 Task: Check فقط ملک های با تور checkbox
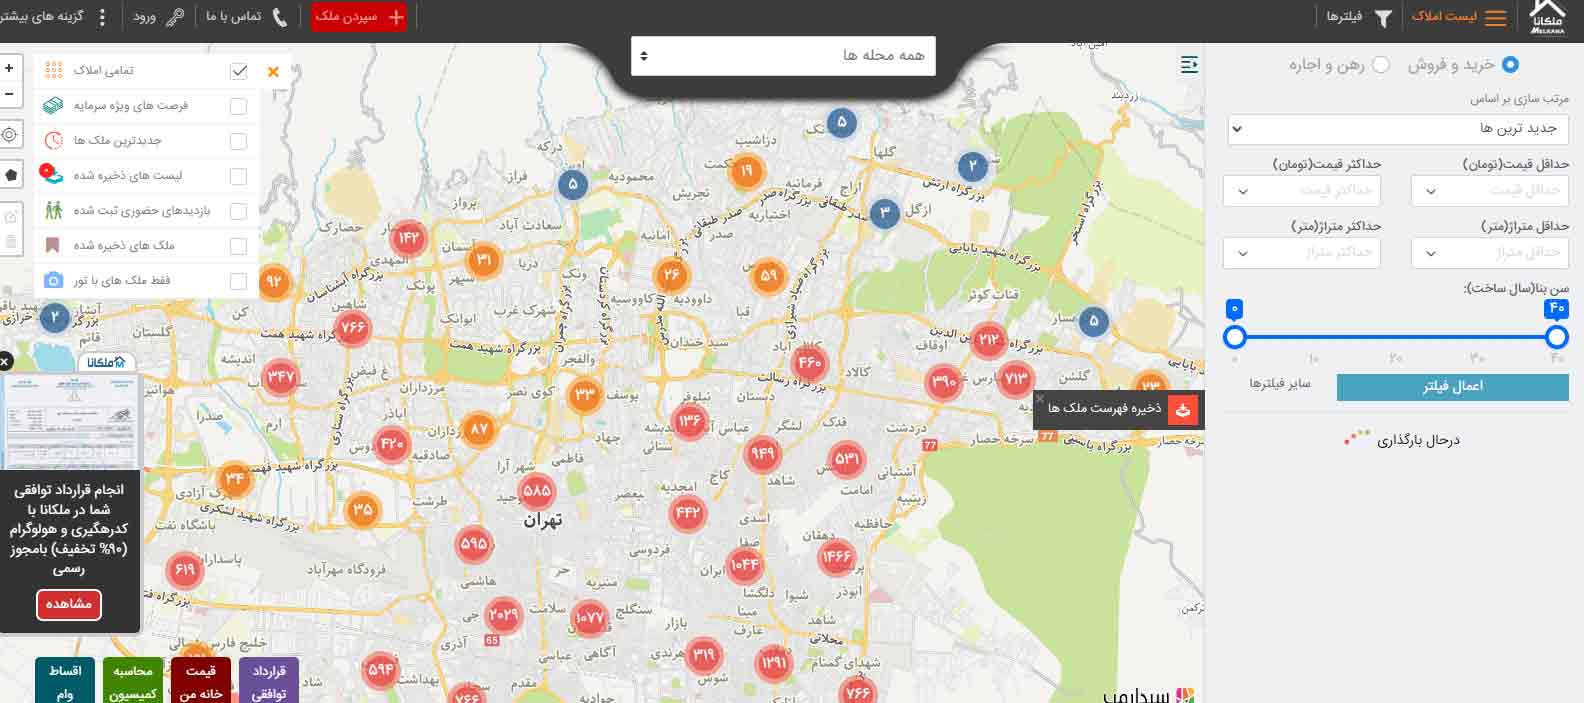(x=238, y=281)
